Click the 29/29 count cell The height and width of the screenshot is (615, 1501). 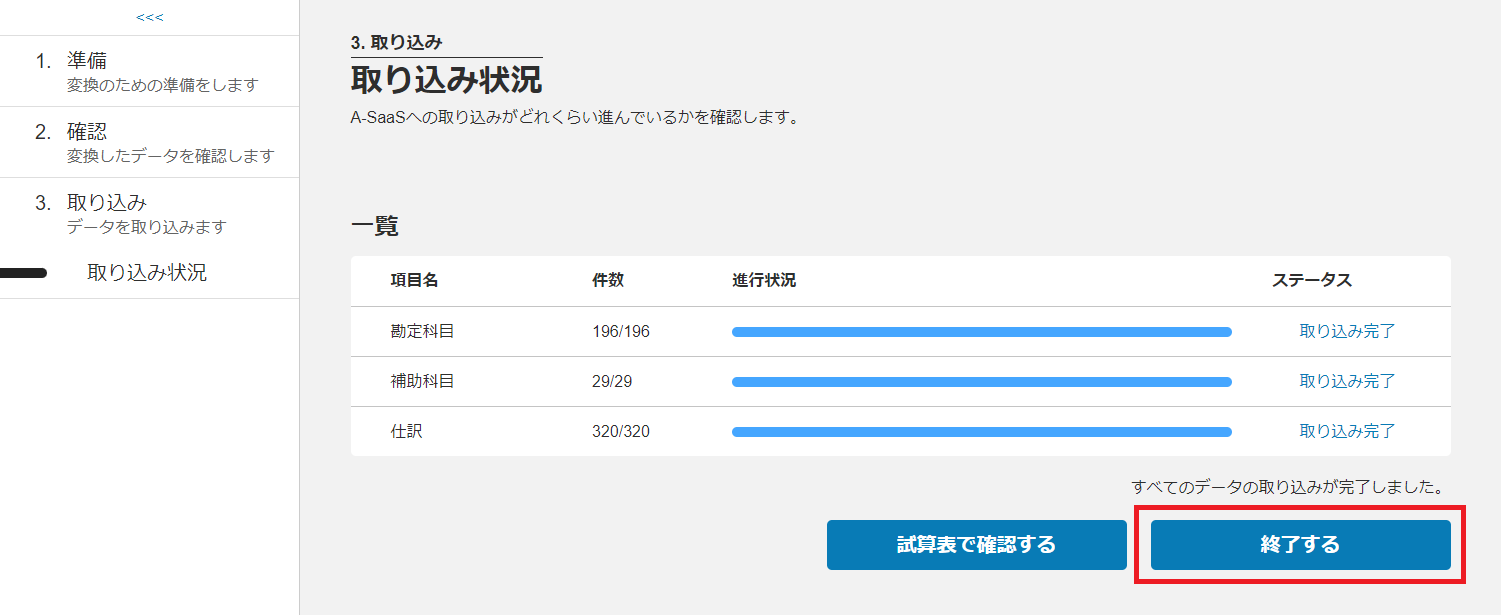pos(612,381)
